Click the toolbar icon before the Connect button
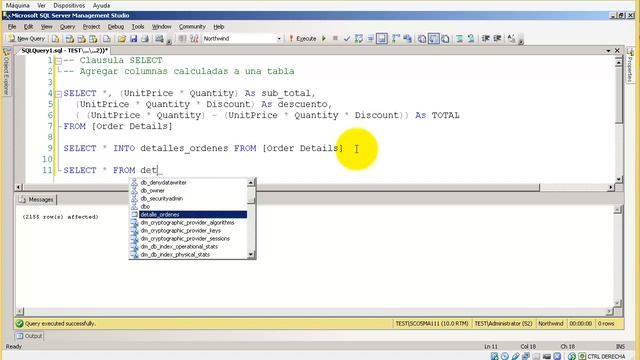Image resolution: width=640 pixels, height=360 pixels. 160,38
